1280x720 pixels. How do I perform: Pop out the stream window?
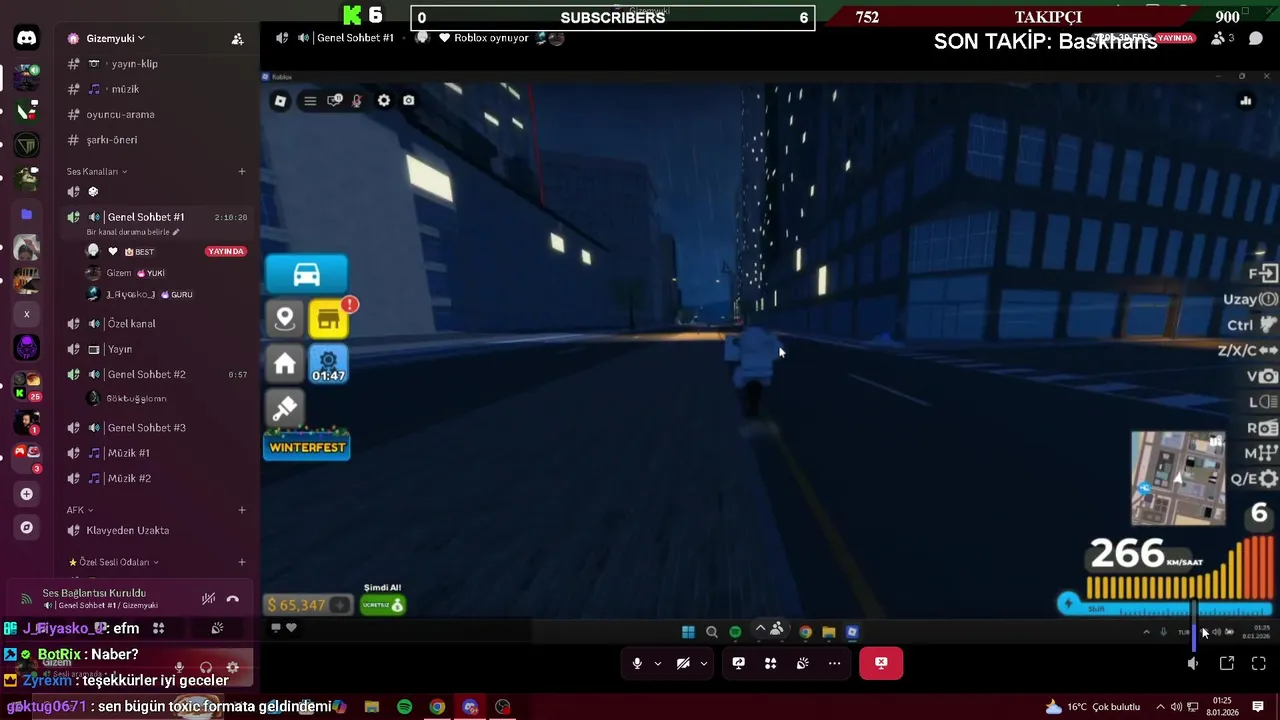click(x=1227, y=663)
